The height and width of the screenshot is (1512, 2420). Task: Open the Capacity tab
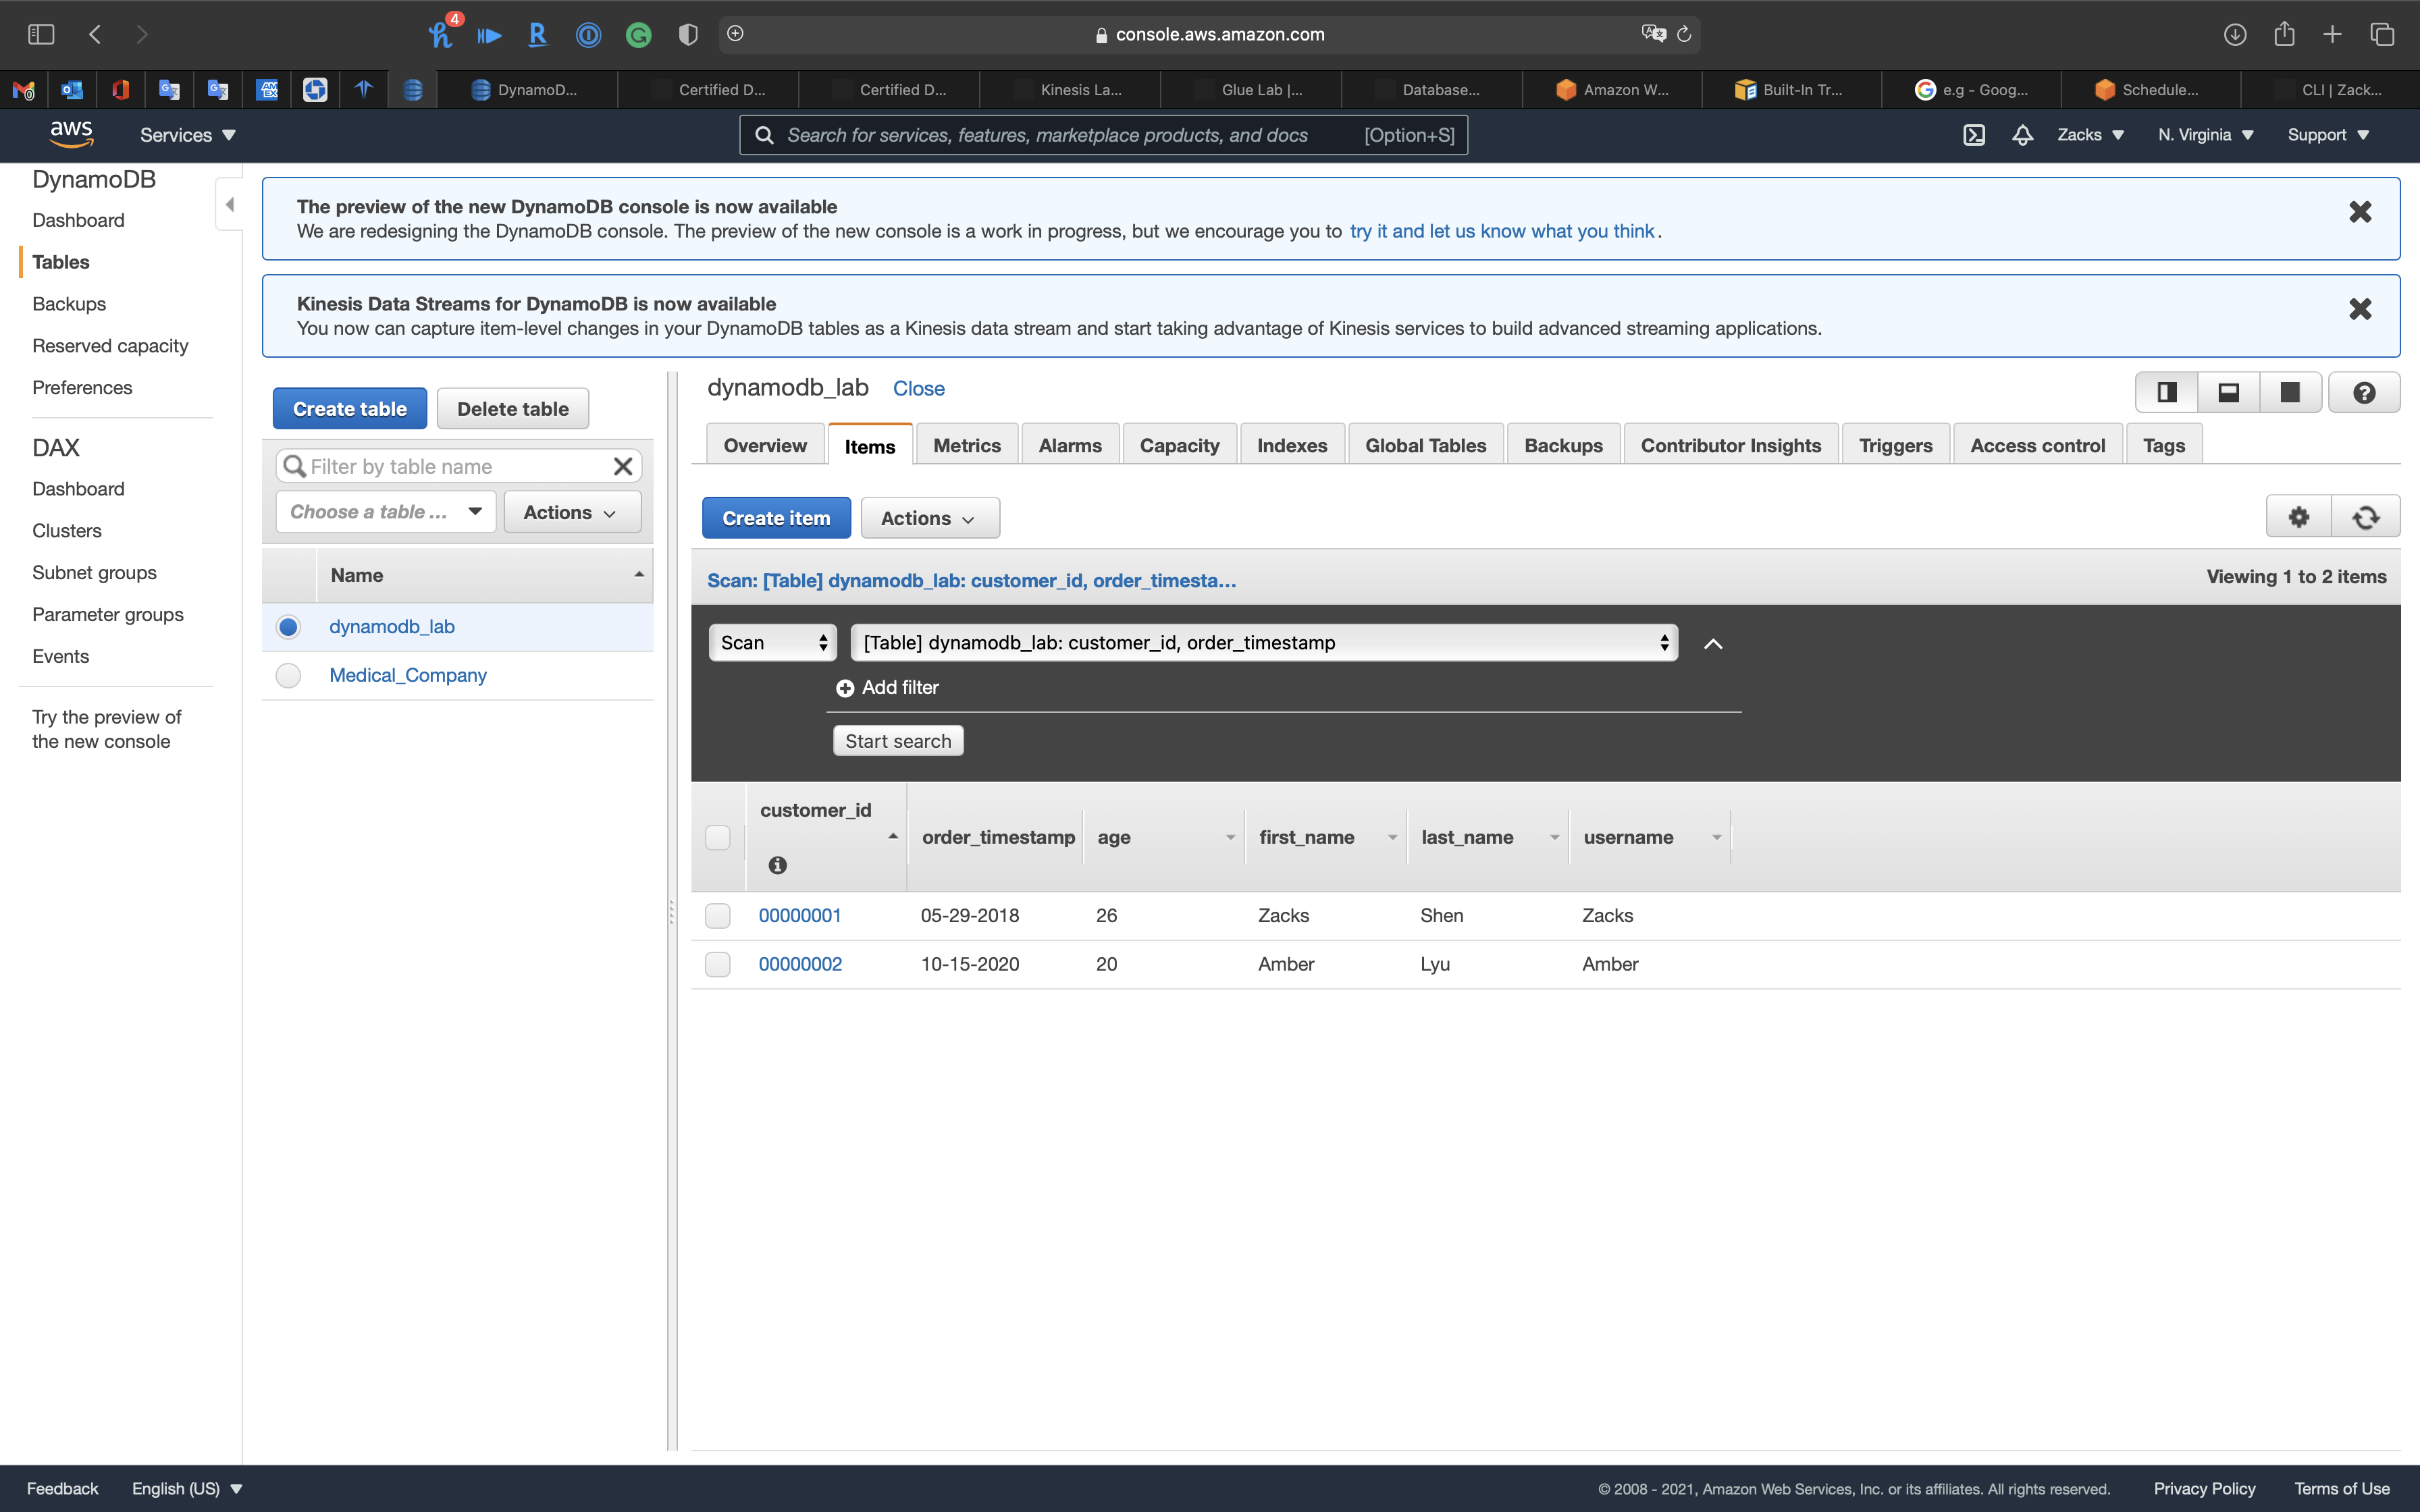point(1178,446)
